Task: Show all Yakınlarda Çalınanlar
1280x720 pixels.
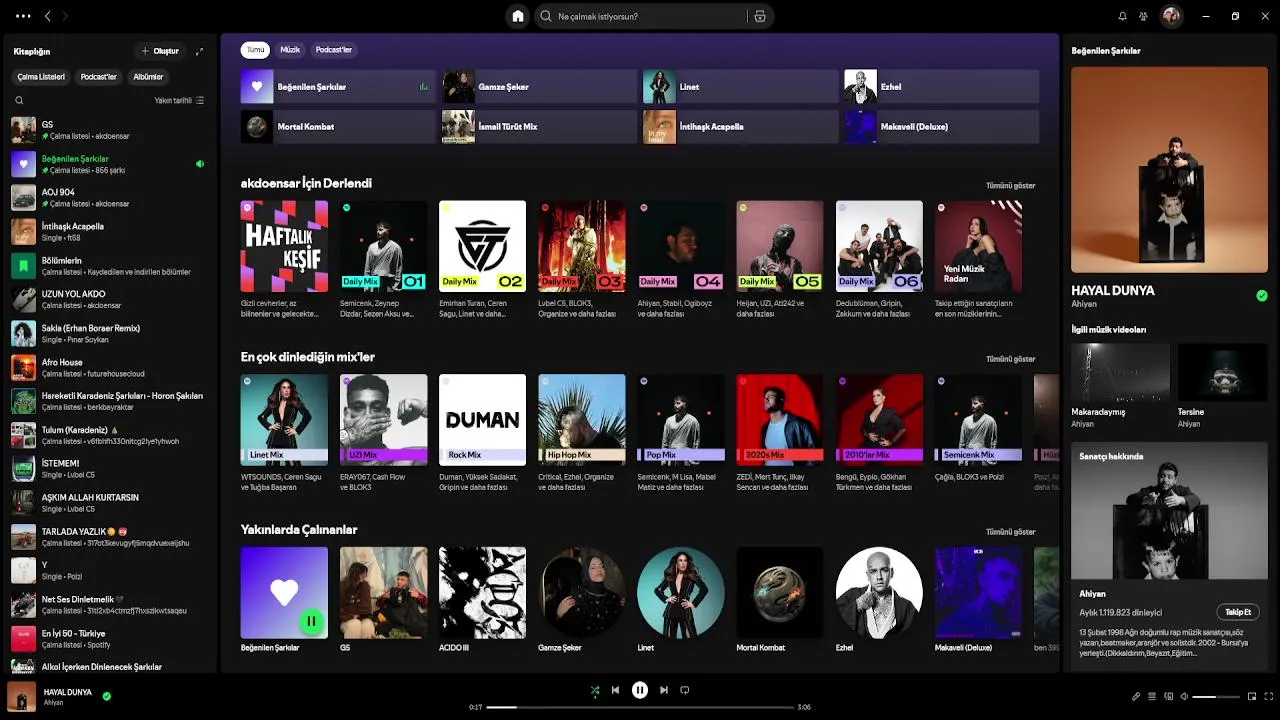Action: [1011, 532]
